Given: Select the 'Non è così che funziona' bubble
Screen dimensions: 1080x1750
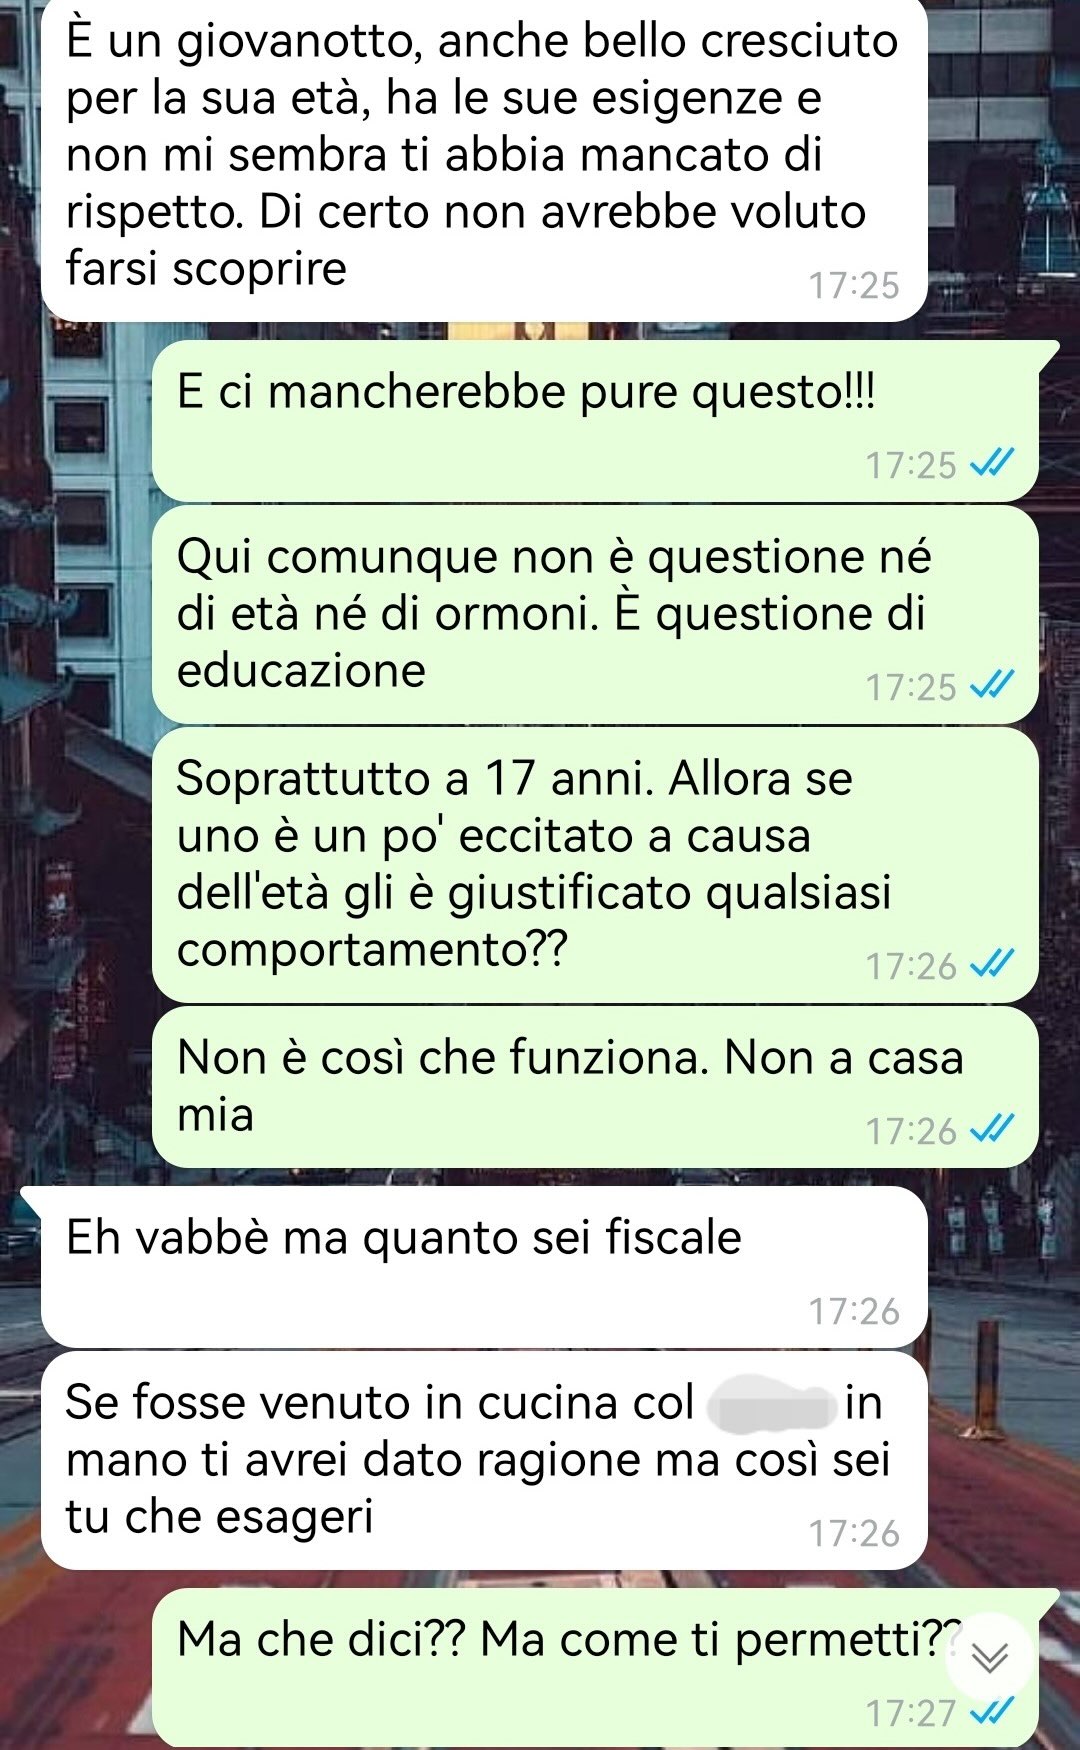Looking at the screenshot, I should (595, 1087).
